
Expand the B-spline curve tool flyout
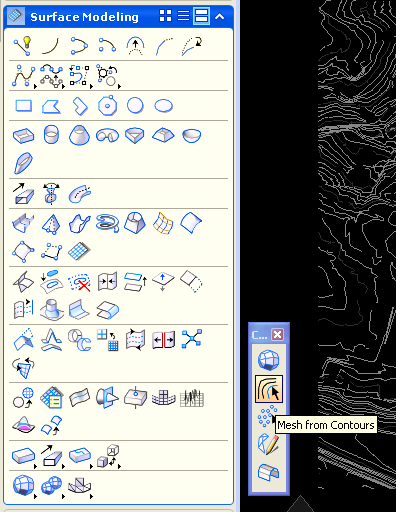pos(35,87)
